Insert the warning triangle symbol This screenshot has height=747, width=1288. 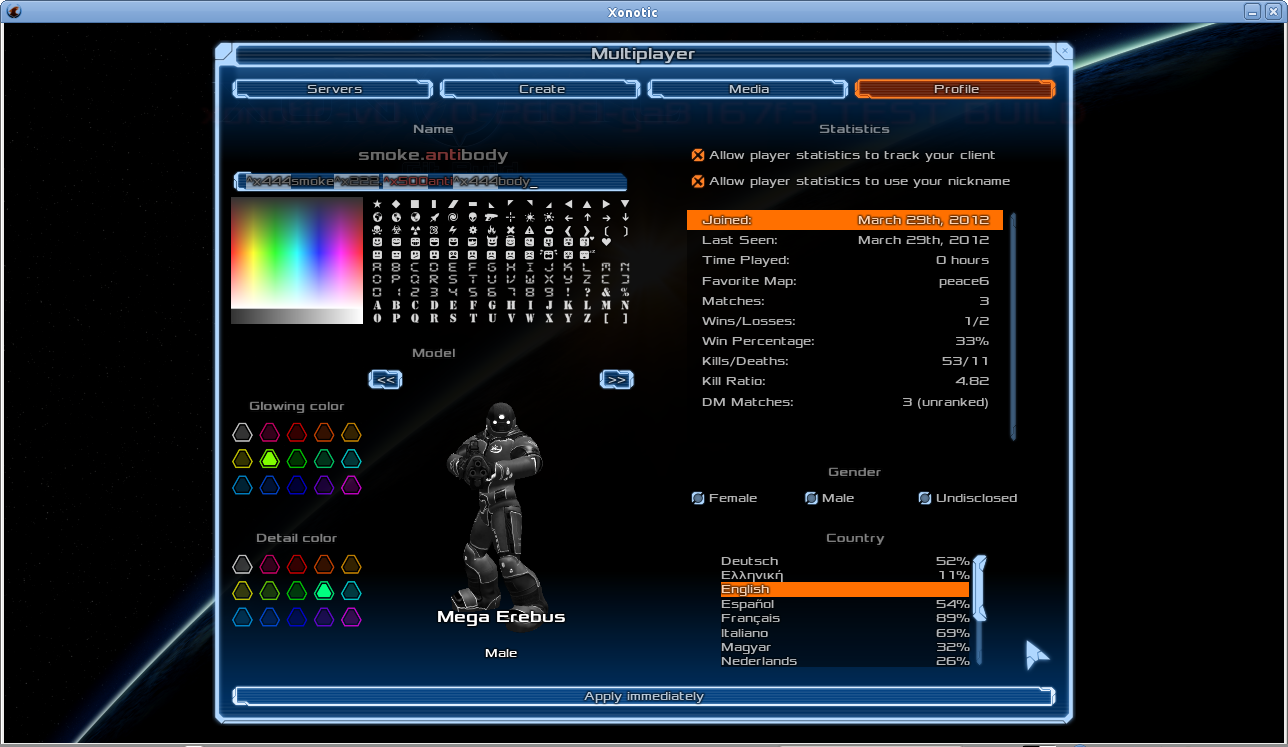pos(530,230)
